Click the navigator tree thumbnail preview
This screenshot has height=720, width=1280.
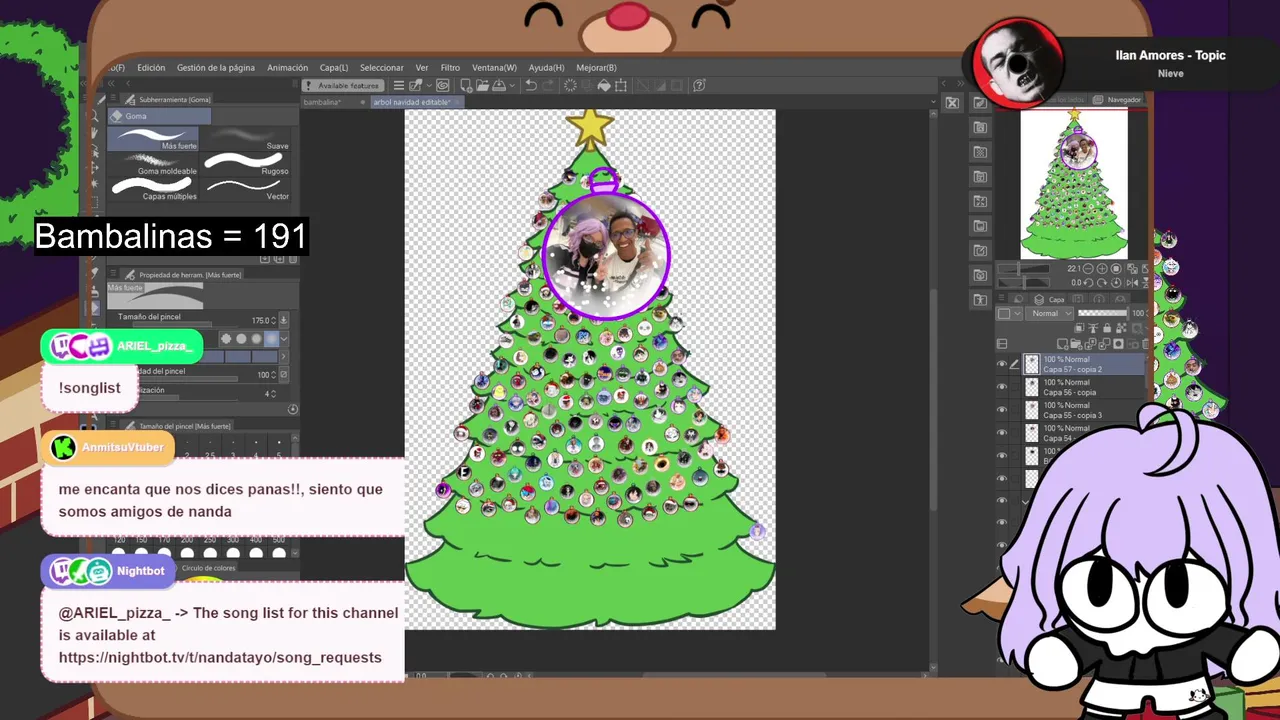pyautogui.click(x=1074, y=184)
